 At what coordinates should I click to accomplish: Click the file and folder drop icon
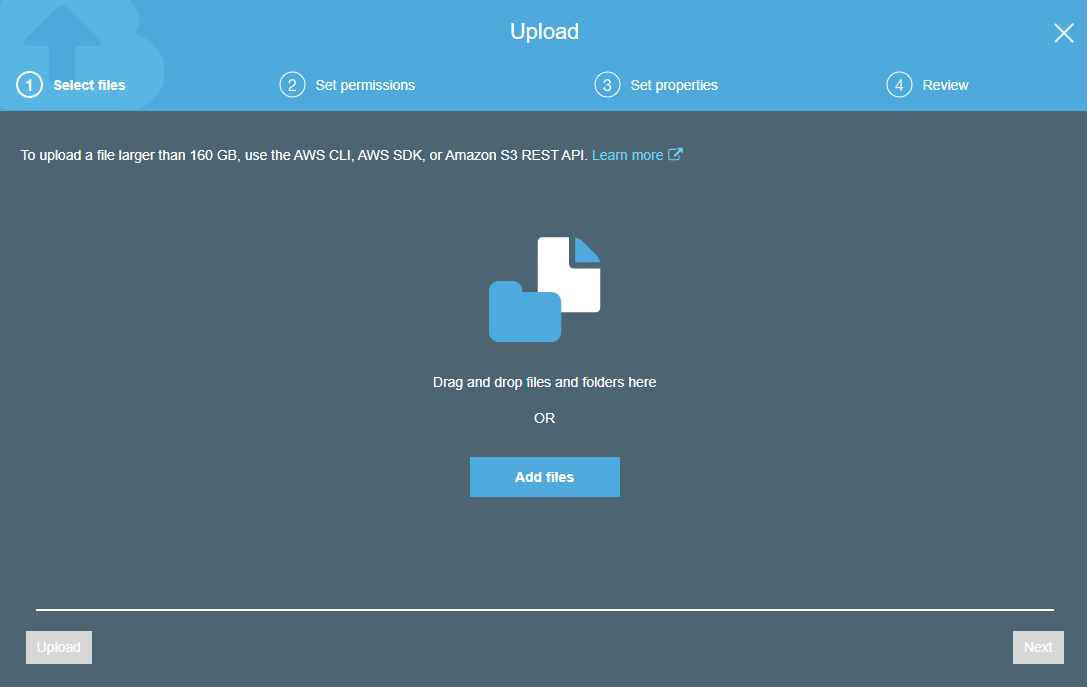544,289
